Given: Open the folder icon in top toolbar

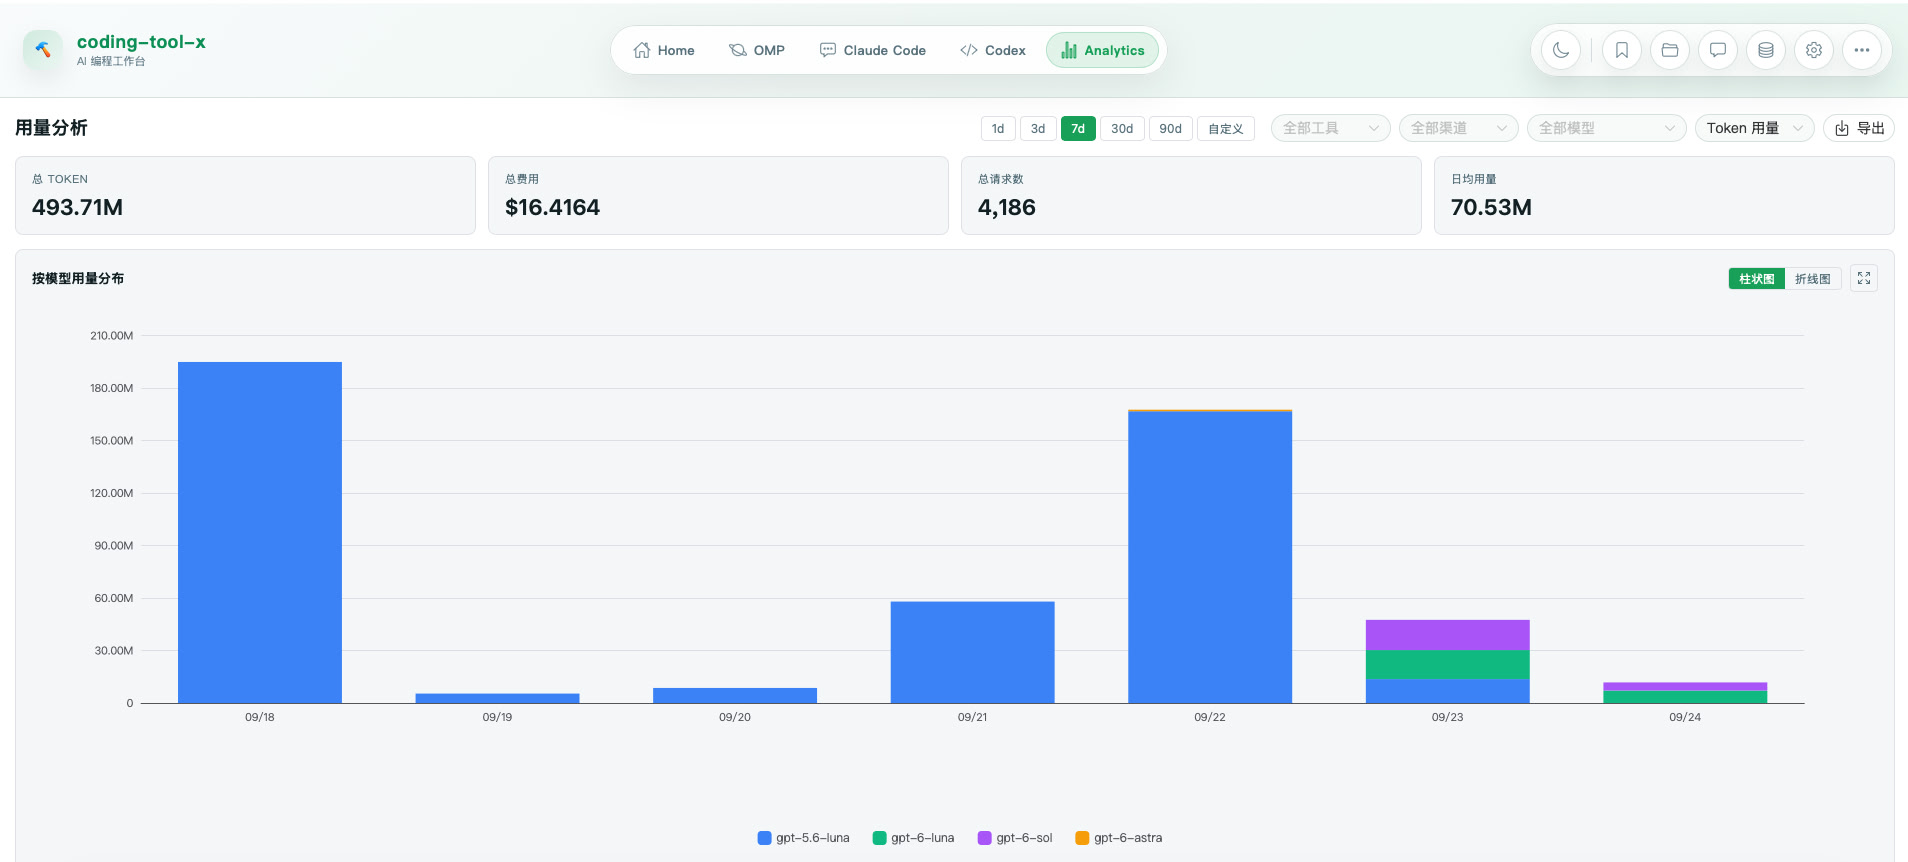Looking at the screenshot, I should pos(1670,50).
